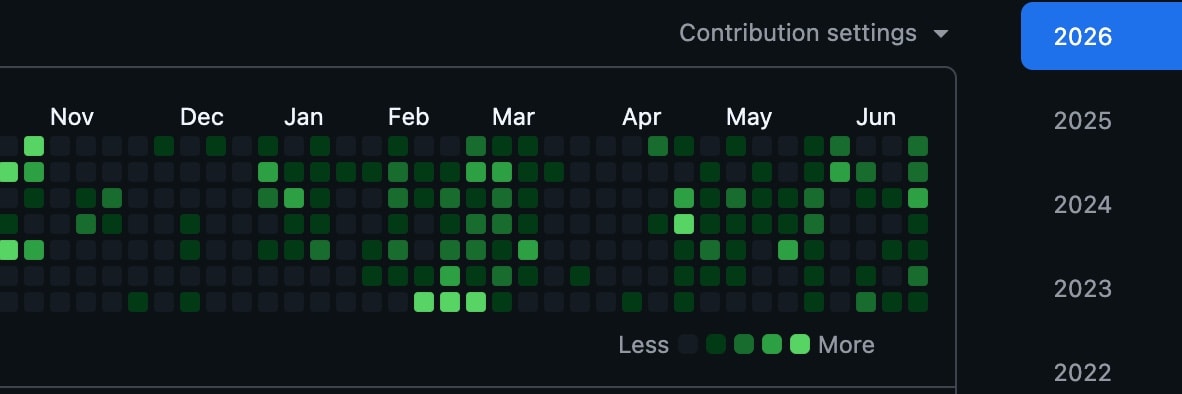Click the second legend swatch after Less
The height and width of the screenshot is (394, 1182).
(715, 344)
